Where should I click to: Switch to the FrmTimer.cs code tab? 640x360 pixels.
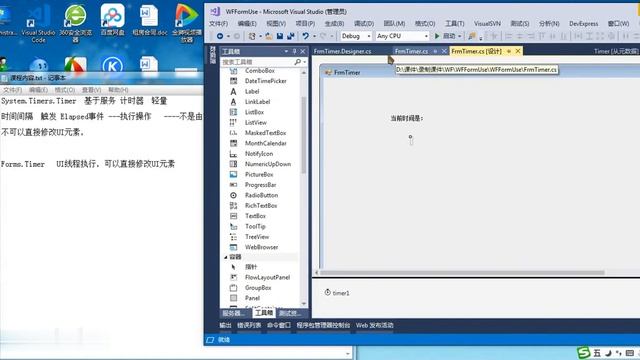[411, 51]
